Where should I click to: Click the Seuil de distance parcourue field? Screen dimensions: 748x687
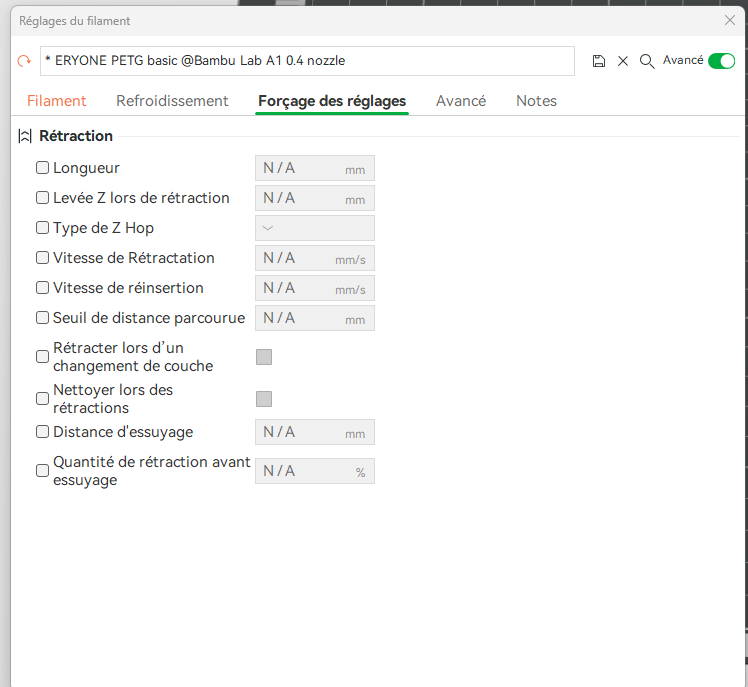tap(315, 318)
